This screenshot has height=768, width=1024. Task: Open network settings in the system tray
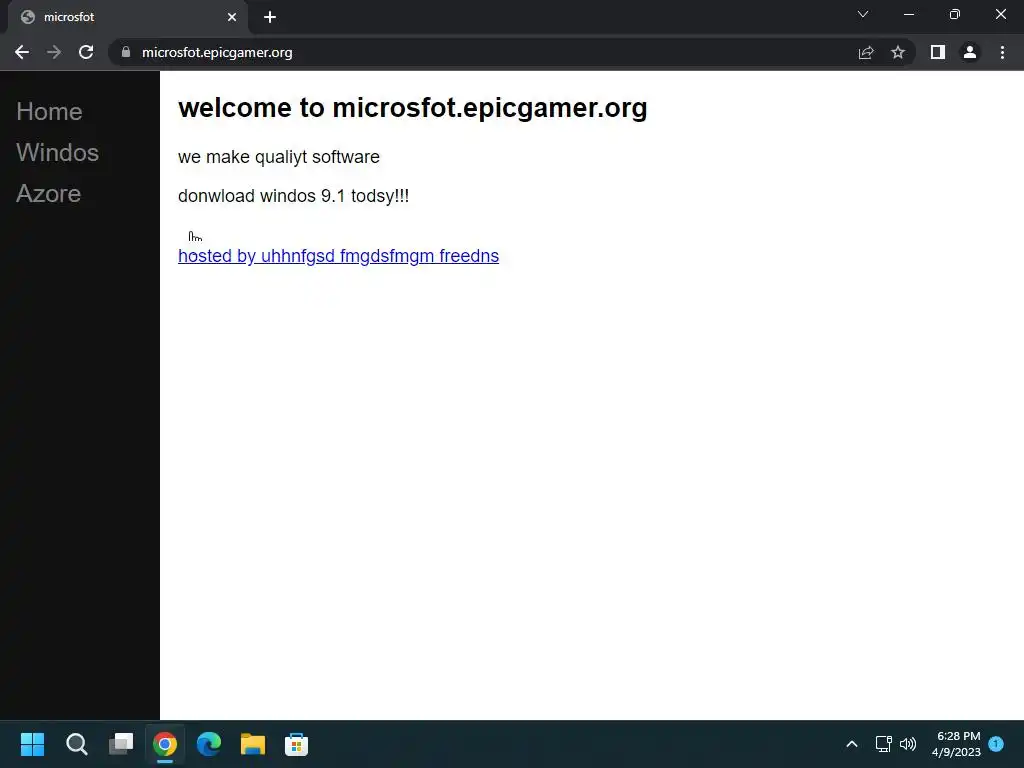pyautogui.click(x=884, y=744)
